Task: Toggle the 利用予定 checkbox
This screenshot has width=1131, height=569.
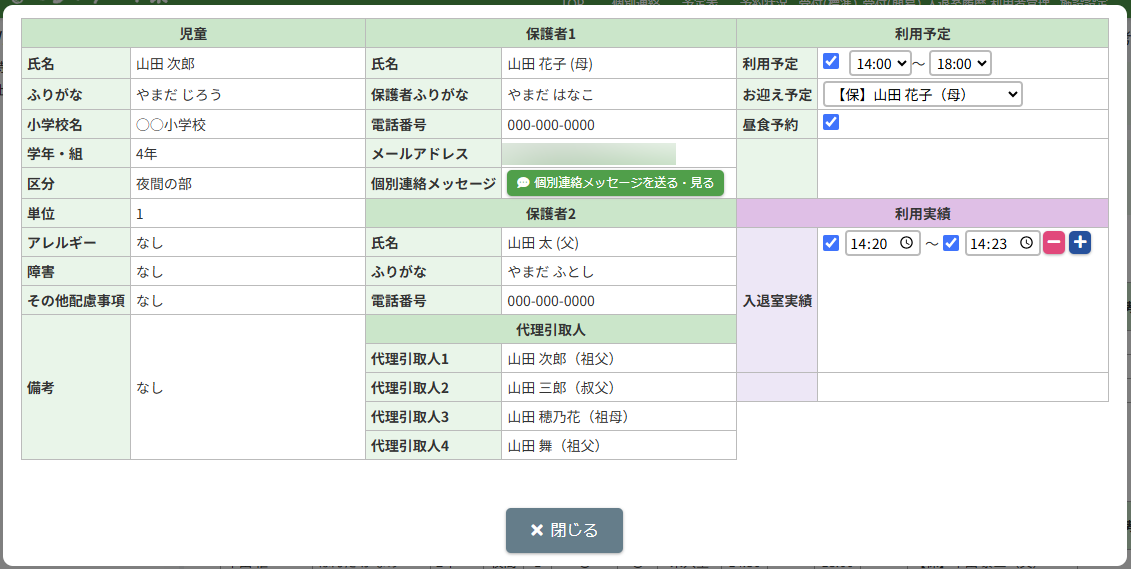Action: coord(831,62)
